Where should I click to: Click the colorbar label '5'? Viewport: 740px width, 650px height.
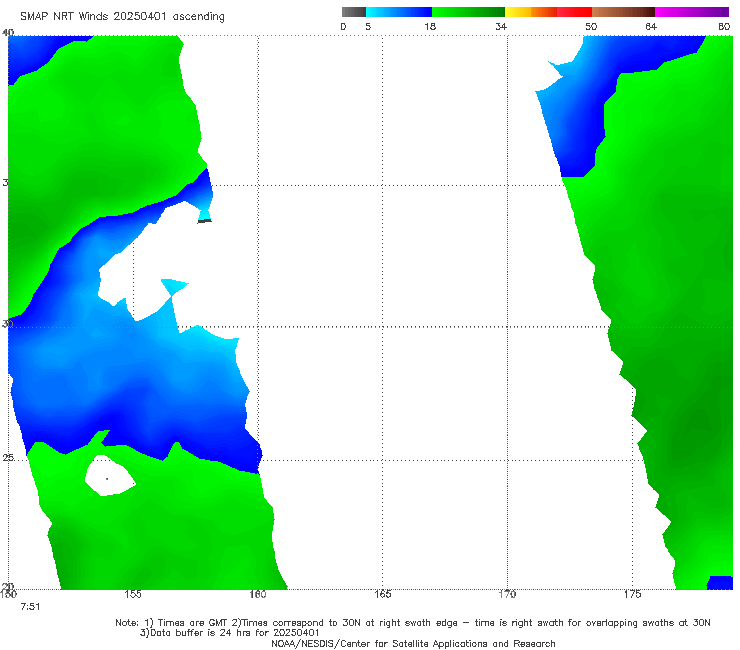click(368, 27)
